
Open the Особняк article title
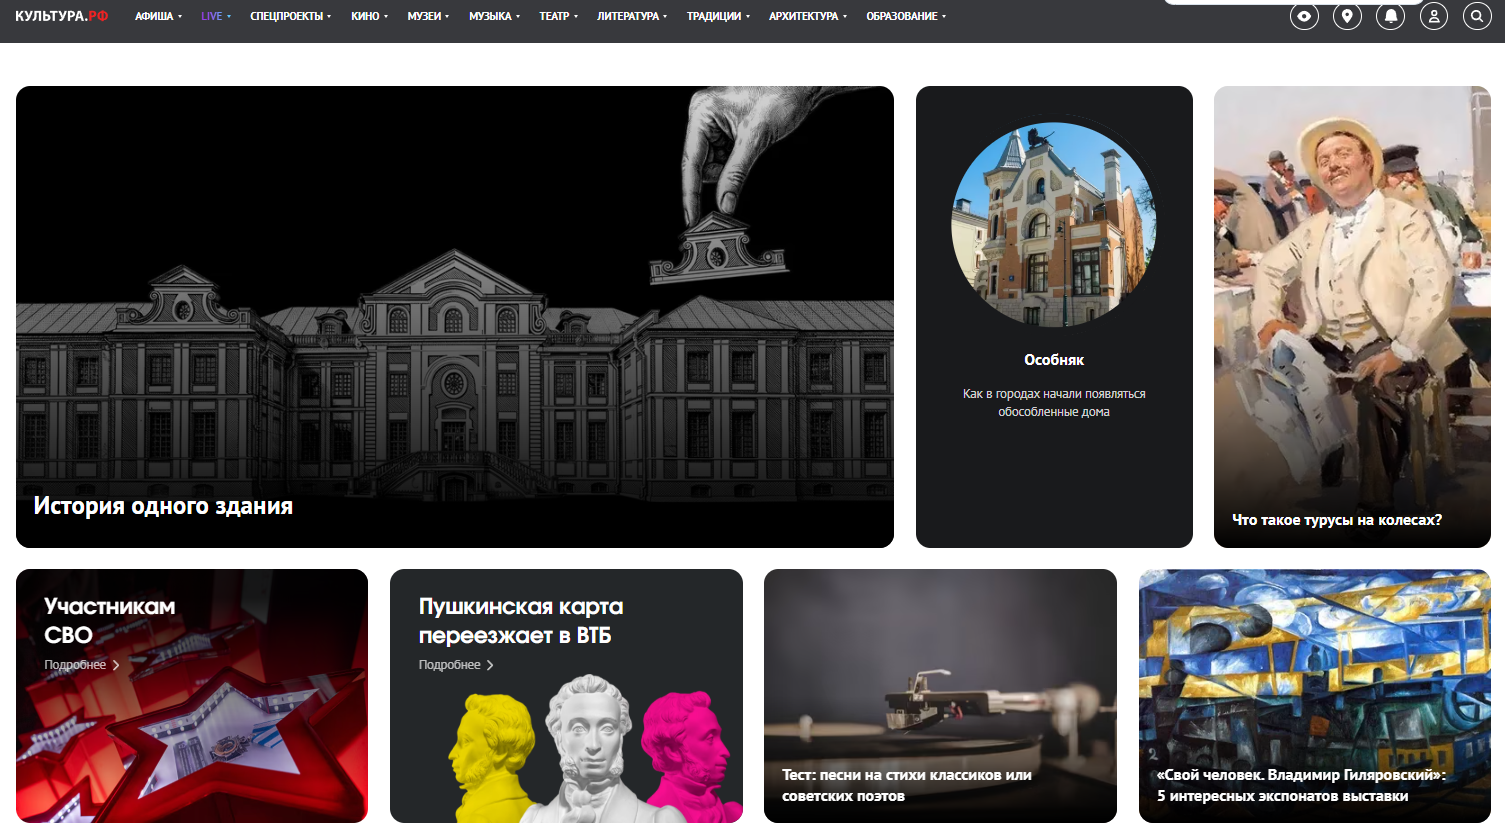pyautogui.click(x=1054, y=360)
